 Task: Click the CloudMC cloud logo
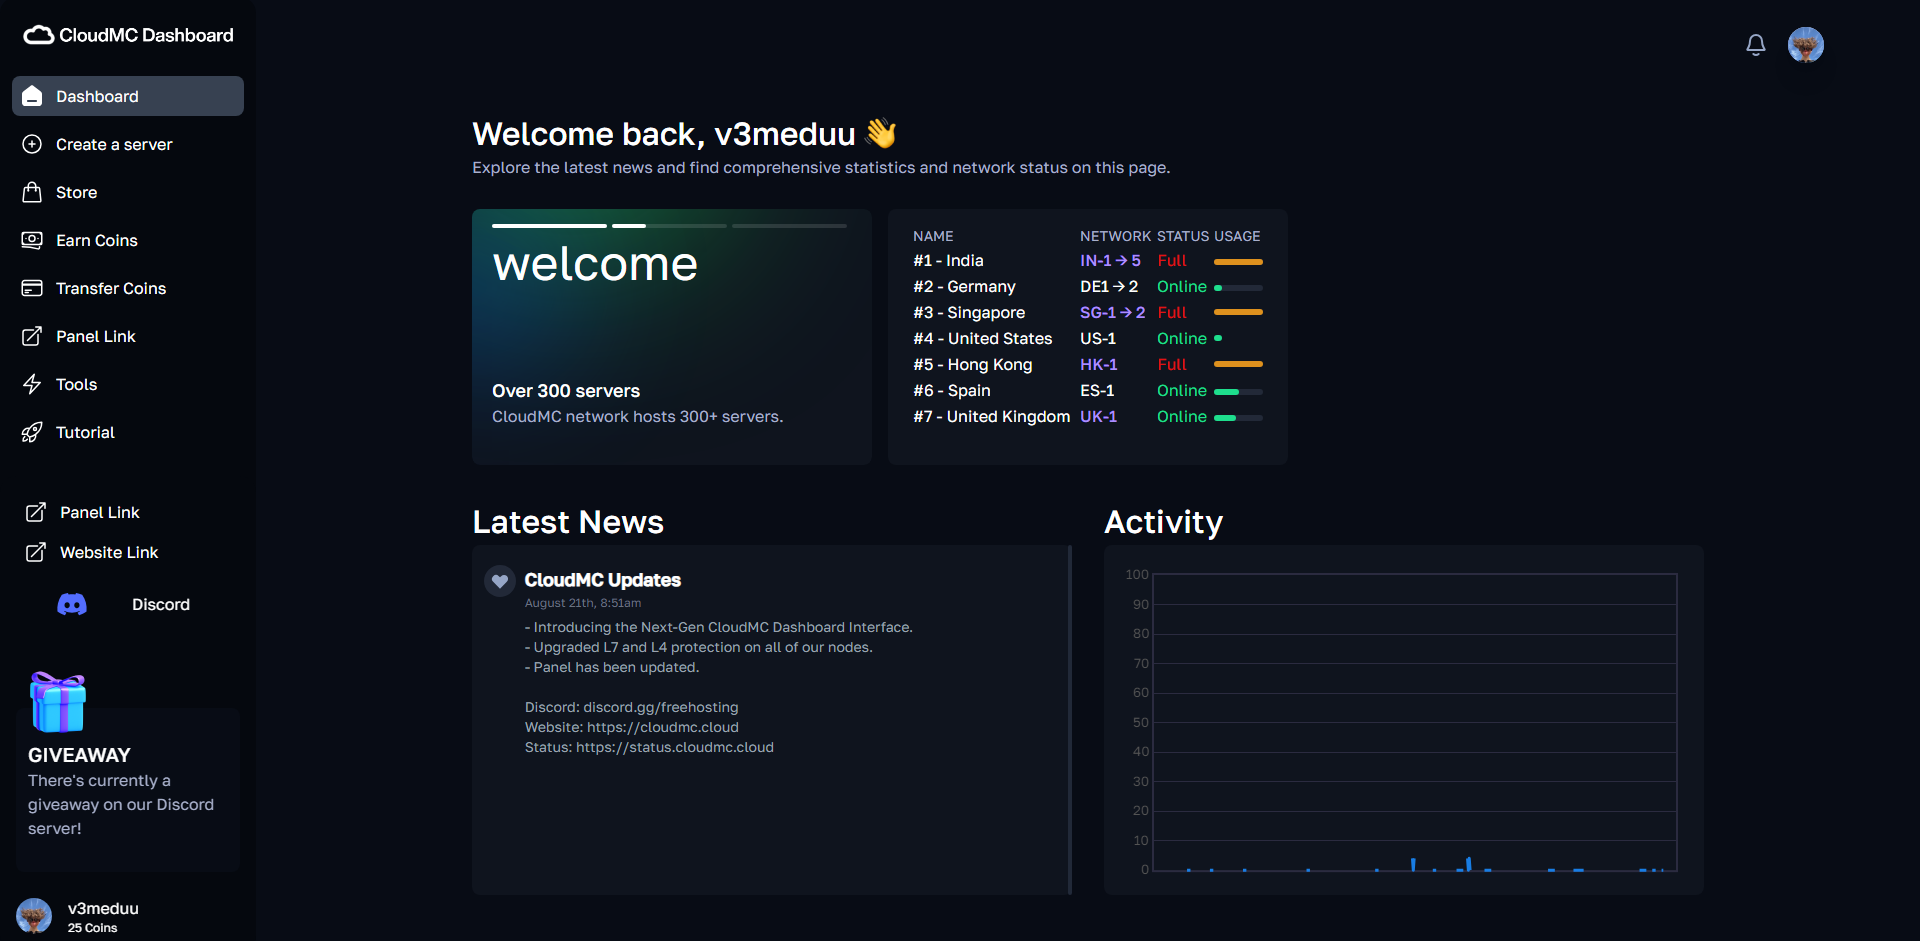click(38, 35)
